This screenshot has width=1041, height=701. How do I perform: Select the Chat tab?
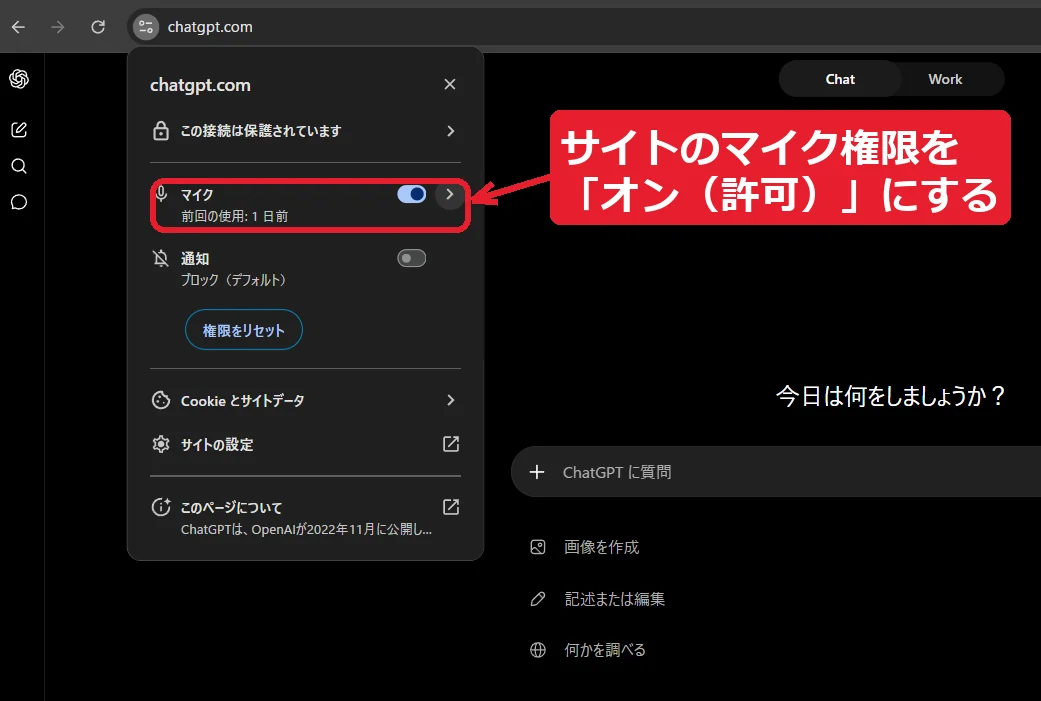pyautogui.click(x=840, y=79)
